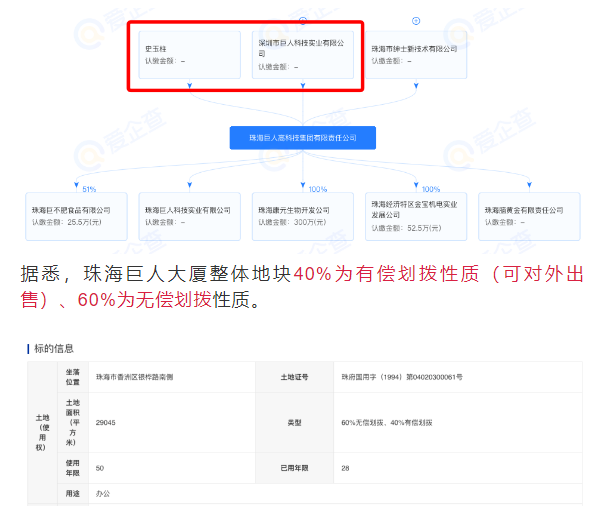Click the 珠海康元生物开发公司 node
This screenshot has width=594, height=507.
(303, 216)
